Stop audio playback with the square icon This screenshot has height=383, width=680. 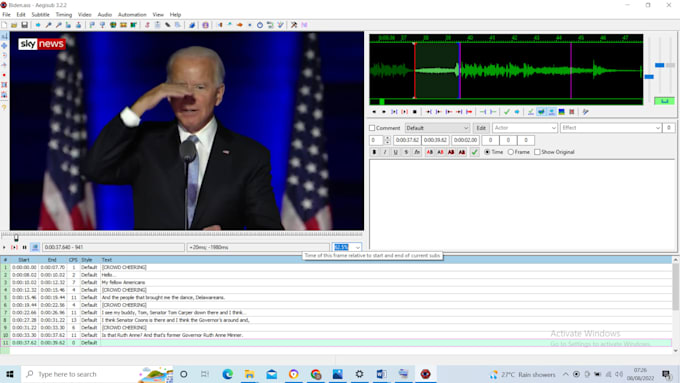(x=415, y=112)
